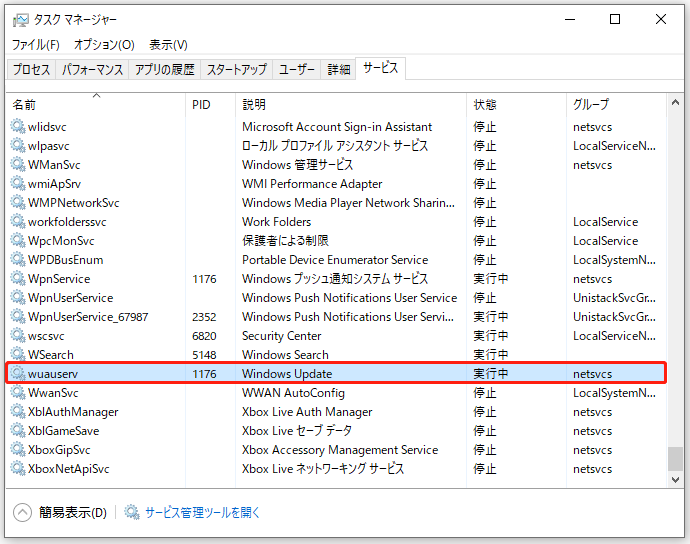Viewport: 690px width, 544px height.
Task: Click the gear icon beside XblGameSave
Action: 18,430
